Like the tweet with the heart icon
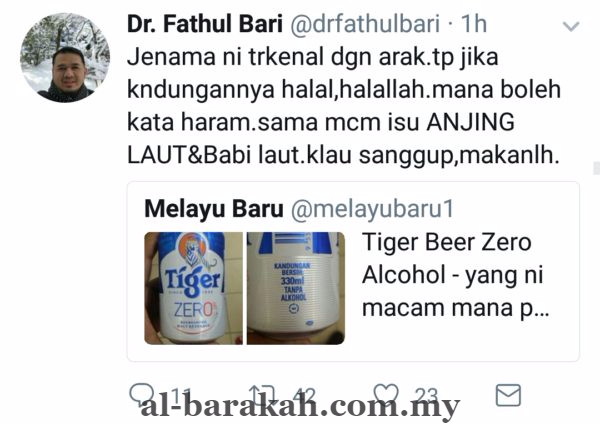The width and height of the screenshot is (600, 423). (386, 394)
